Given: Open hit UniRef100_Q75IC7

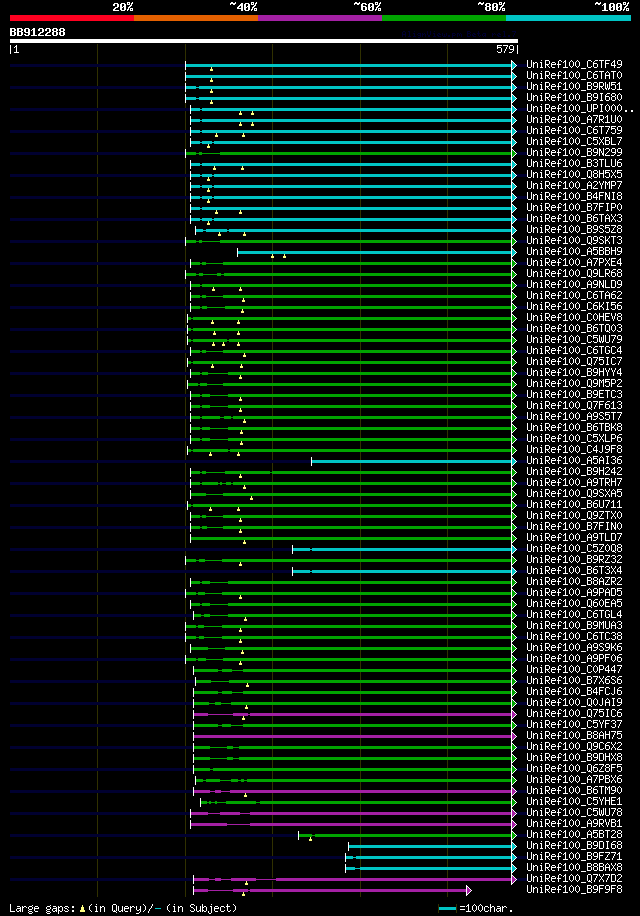Looking at the screenshot, I should (x=574, y=362).
